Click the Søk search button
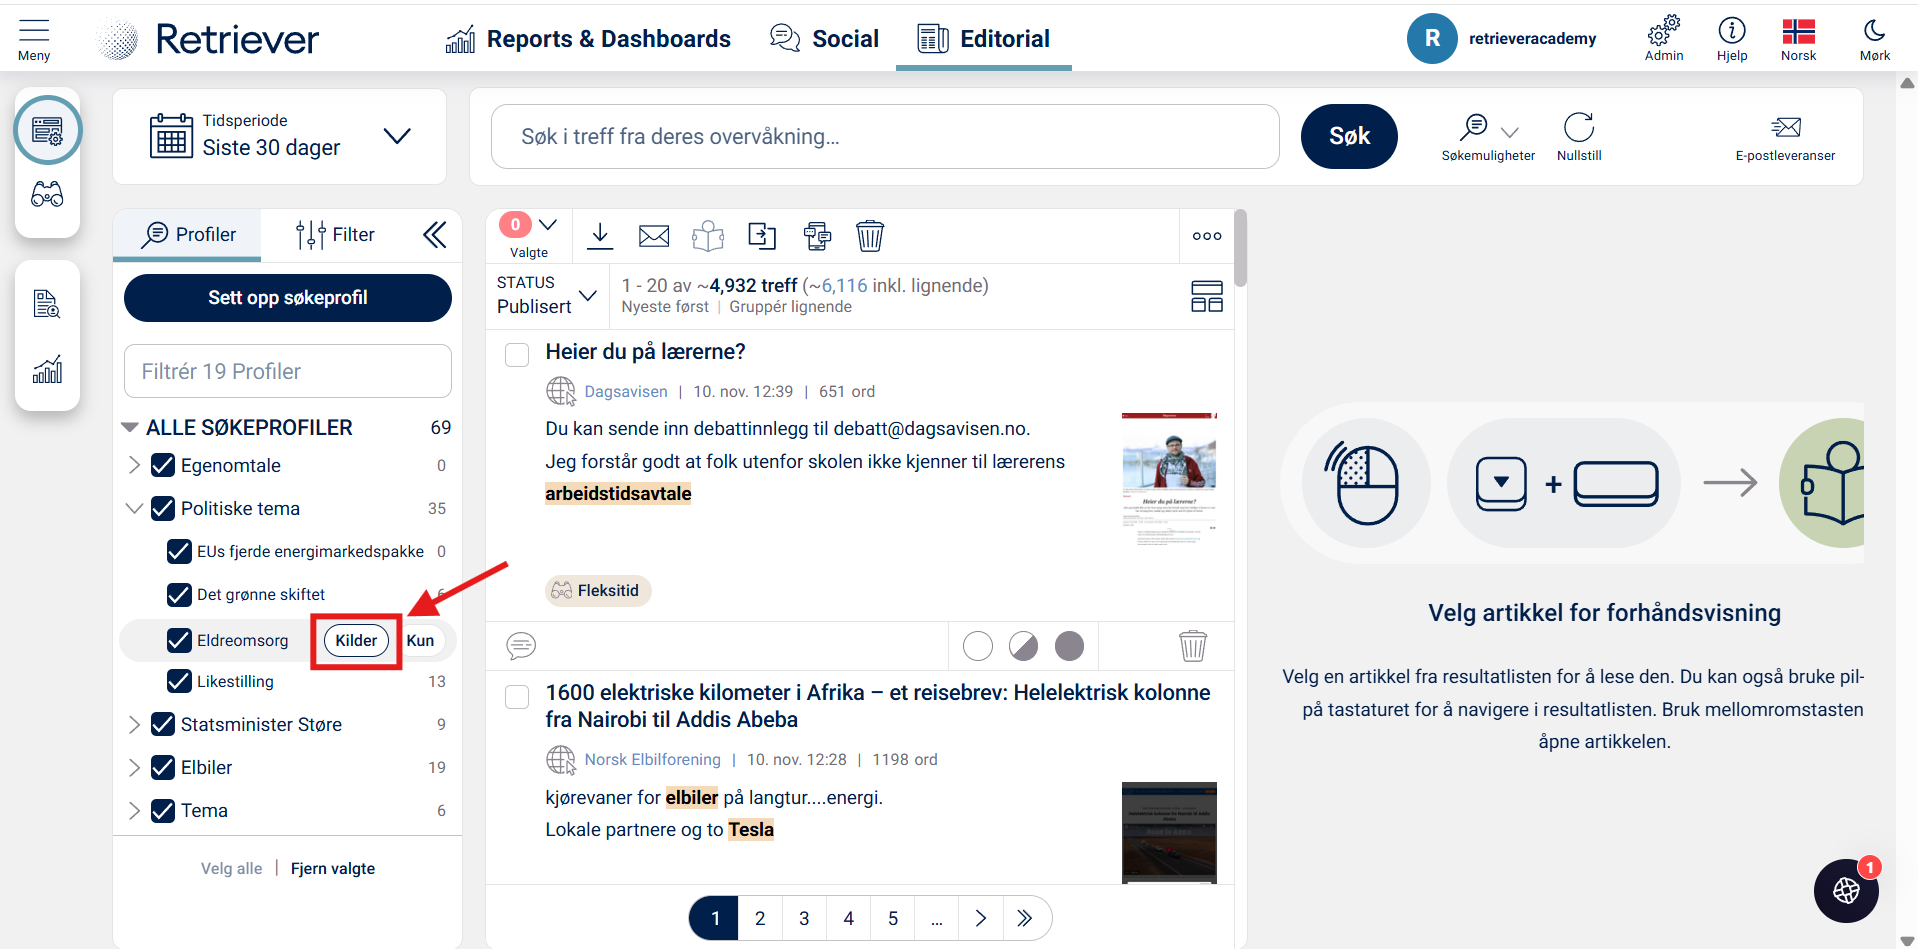The image size is (1918, 949). [1349, 136]
